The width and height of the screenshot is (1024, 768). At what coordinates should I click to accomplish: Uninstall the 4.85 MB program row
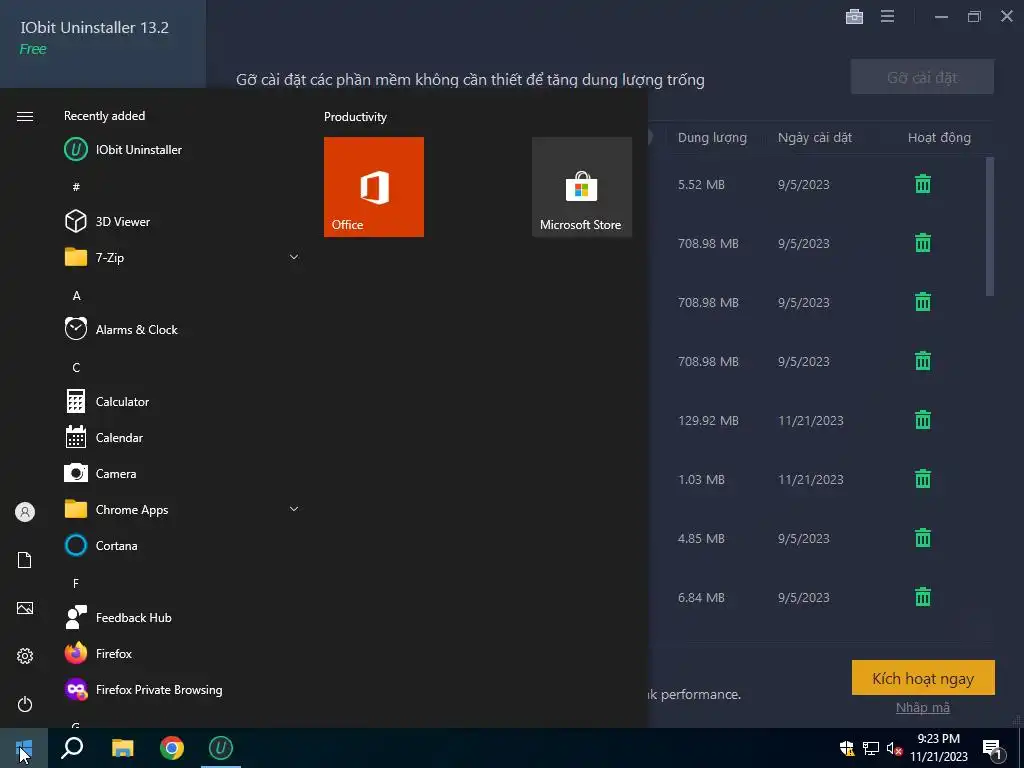point(923,538)
